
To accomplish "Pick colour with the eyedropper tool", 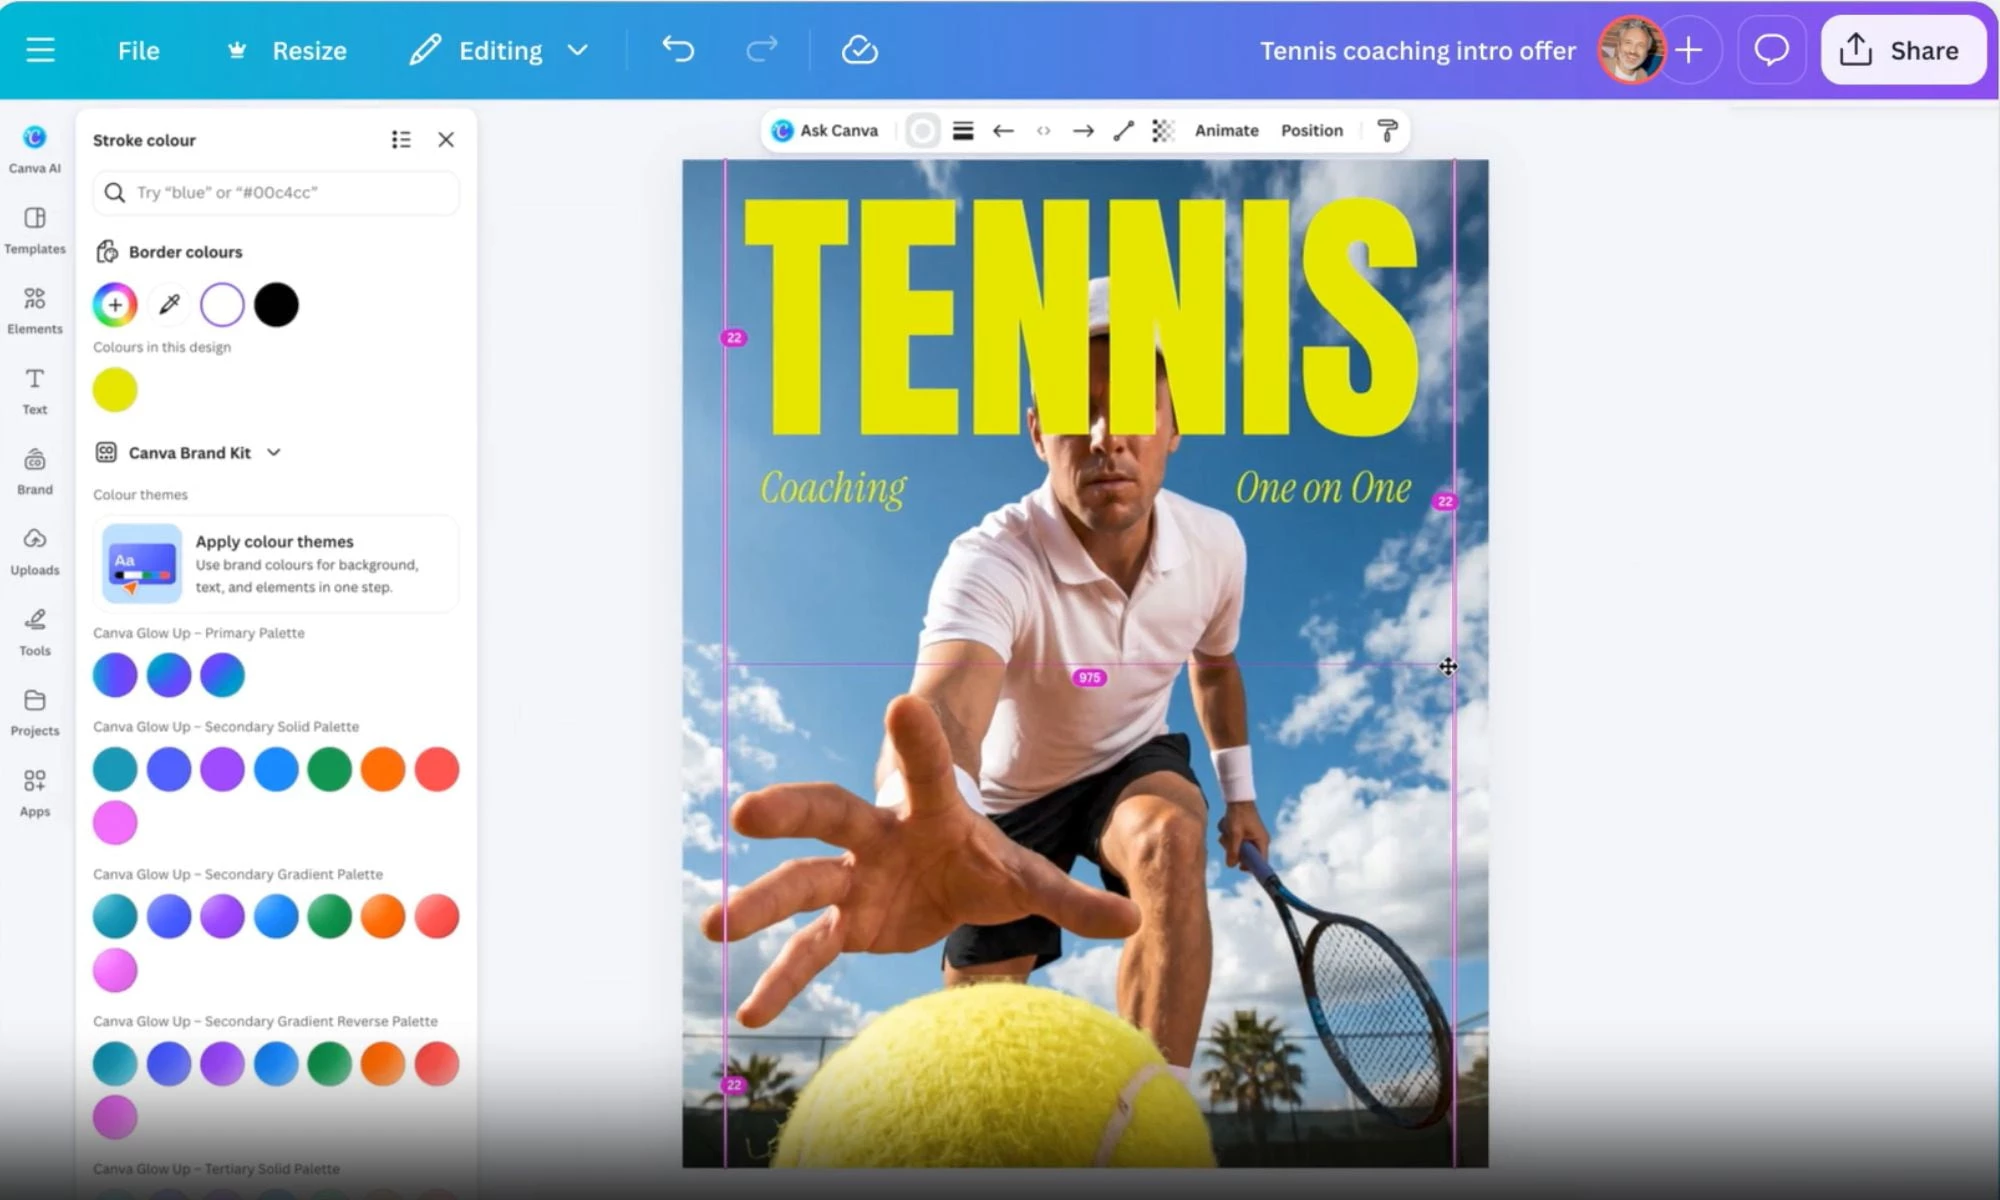I will pos(169,304).
